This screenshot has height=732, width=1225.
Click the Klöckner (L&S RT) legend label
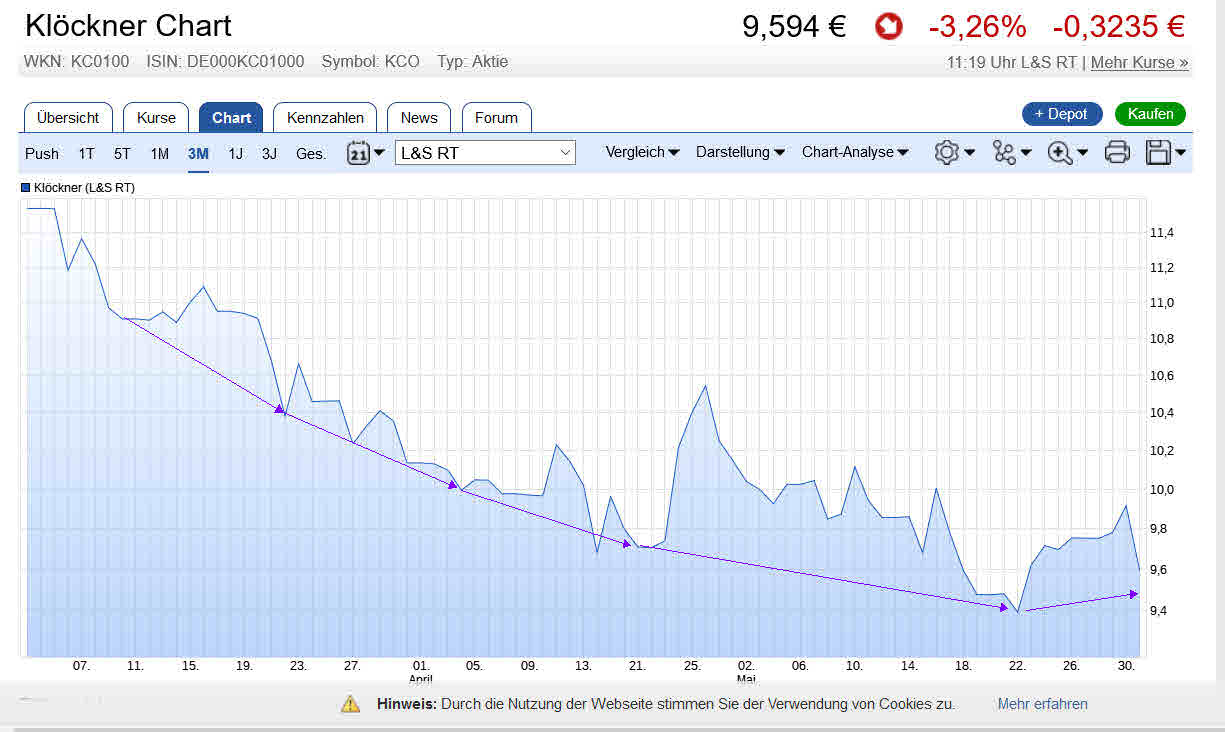click(84, 187)
